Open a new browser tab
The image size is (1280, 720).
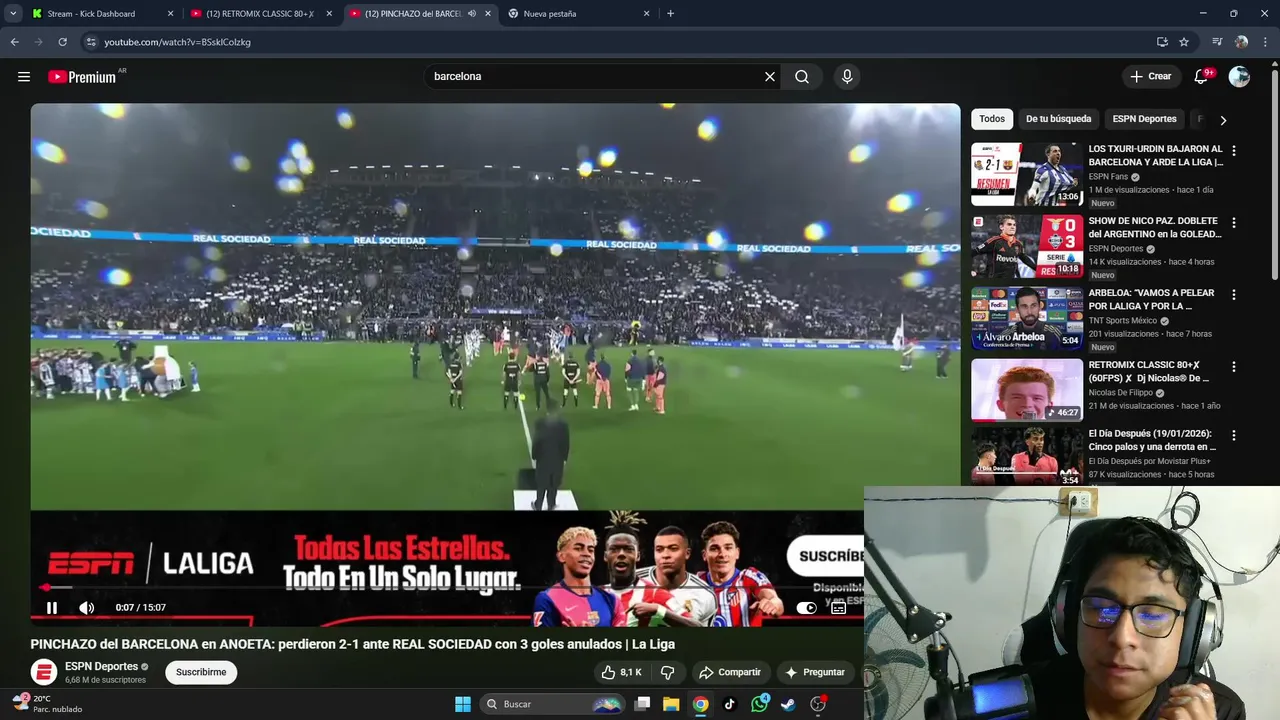pos(670,14)
